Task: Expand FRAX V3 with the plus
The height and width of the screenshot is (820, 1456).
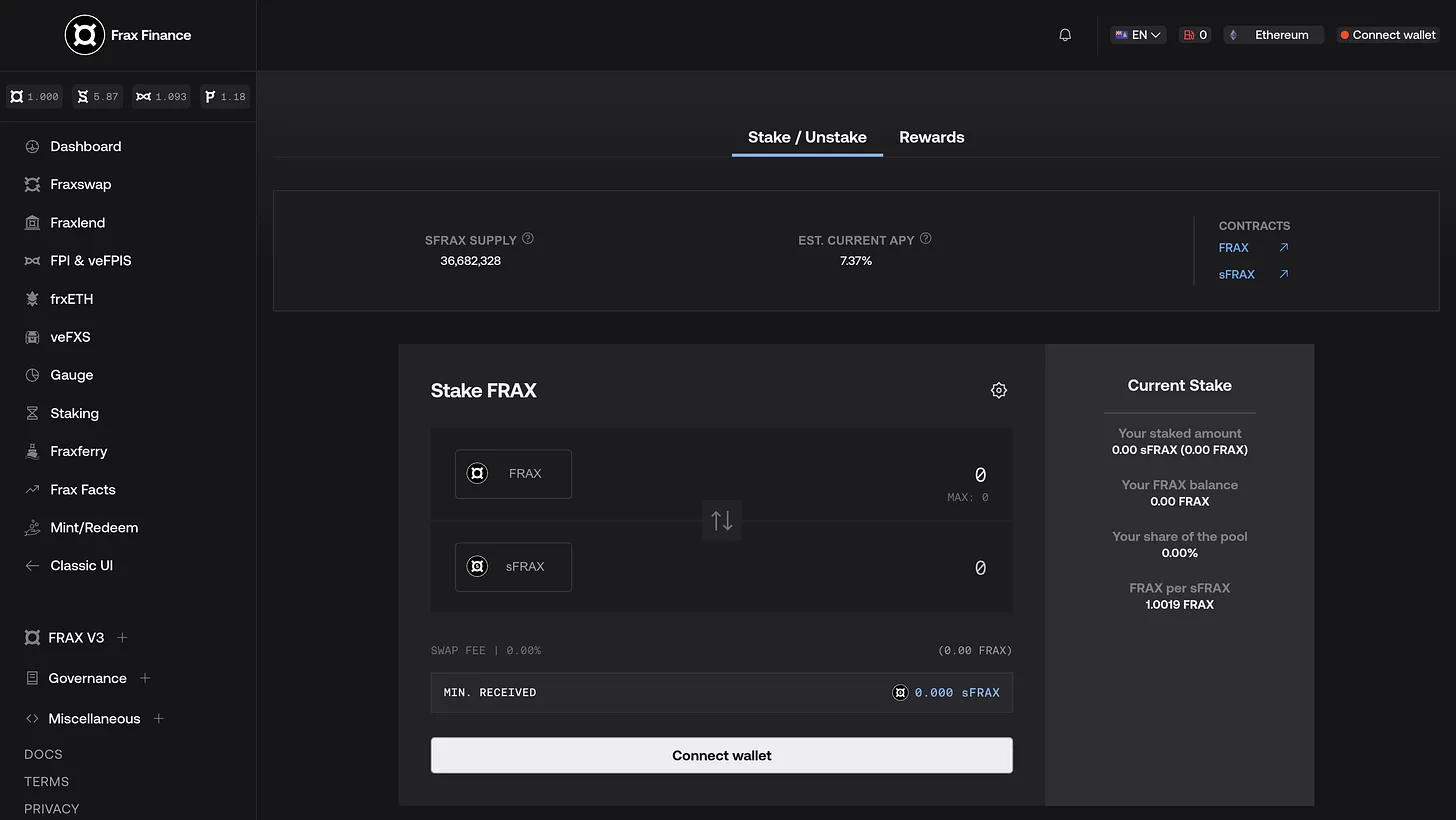Action: (x=122, y=638)
